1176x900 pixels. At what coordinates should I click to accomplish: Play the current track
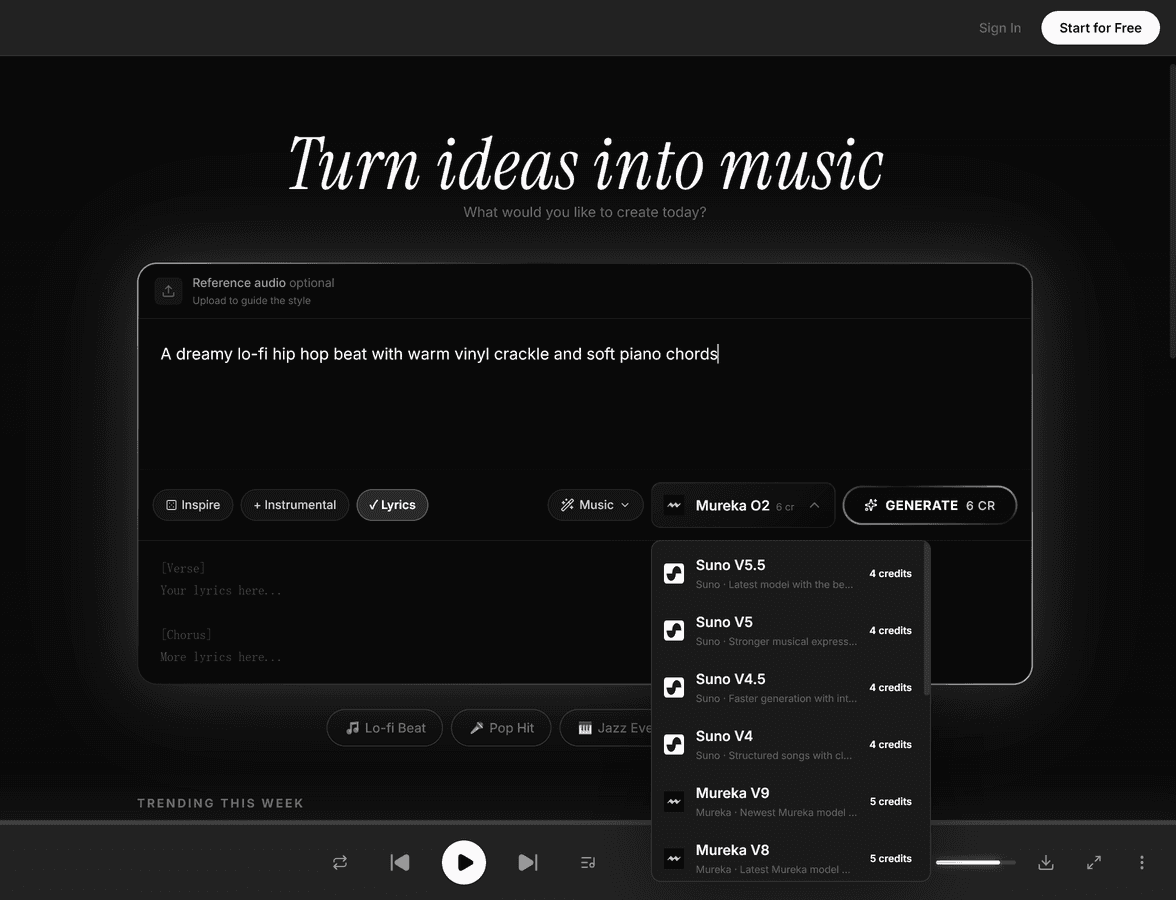[464, 862]
